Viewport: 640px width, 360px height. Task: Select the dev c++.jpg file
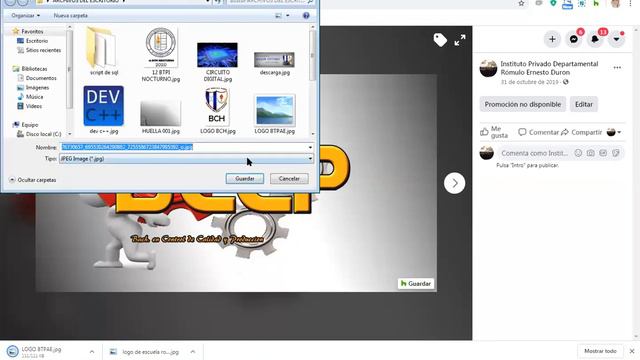point(104,109)
